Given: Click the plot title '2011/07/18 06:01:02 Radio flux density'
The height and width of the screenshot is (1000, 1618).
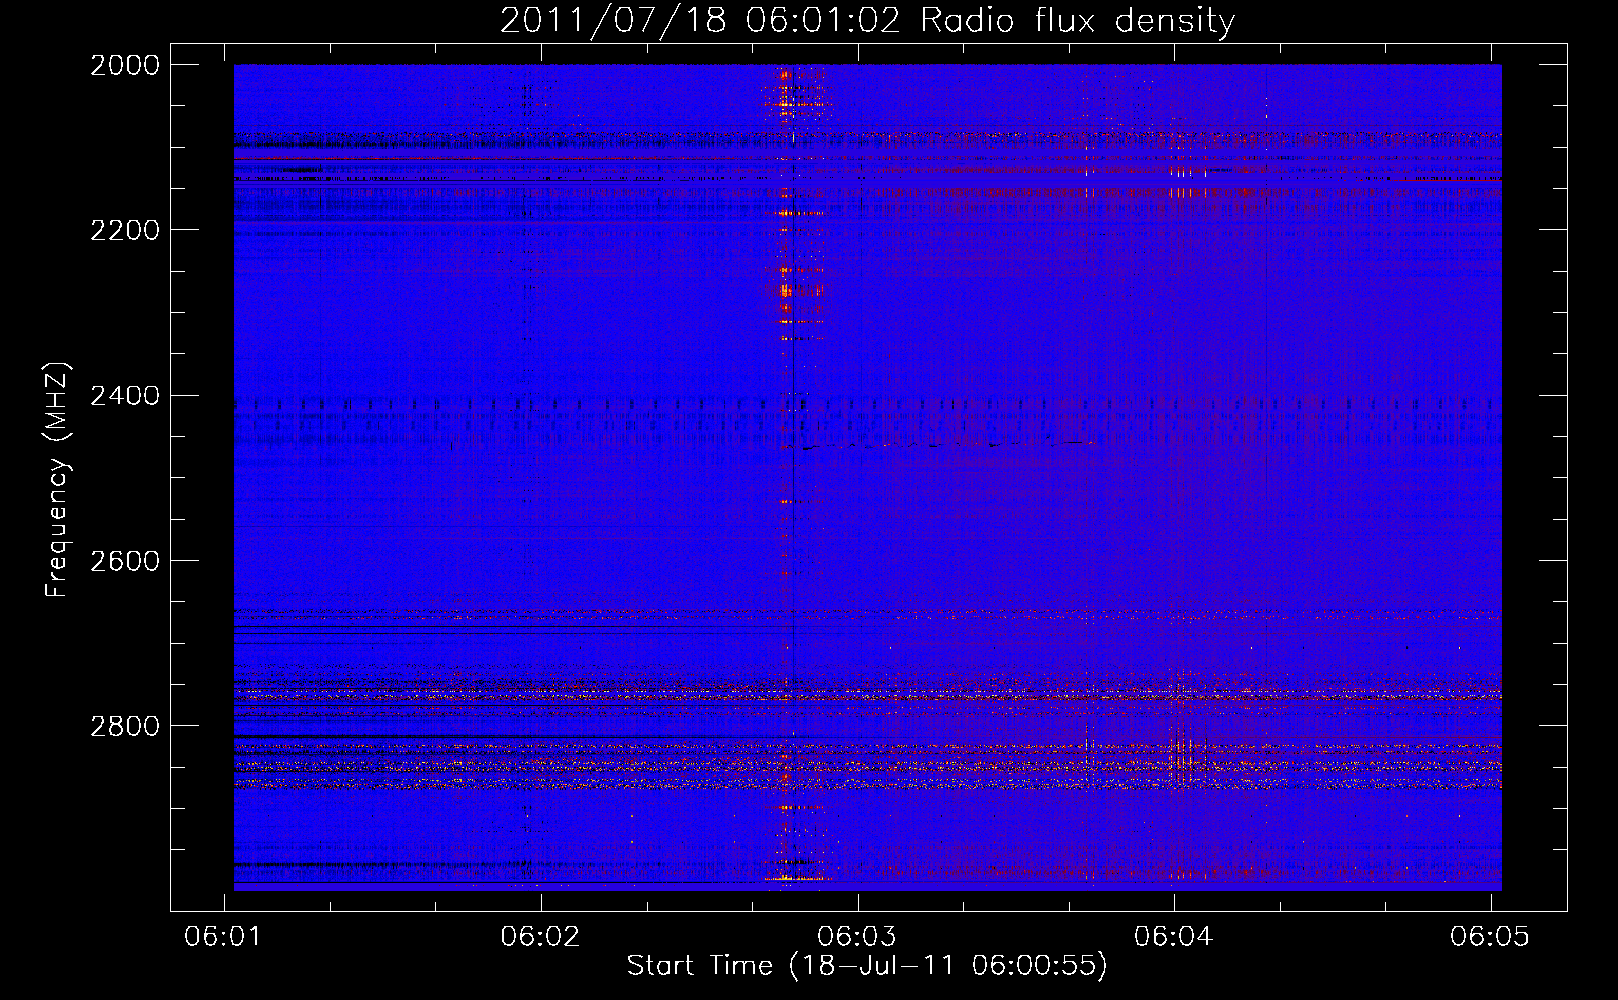Looking at the screenshot, I should [867, 21].
